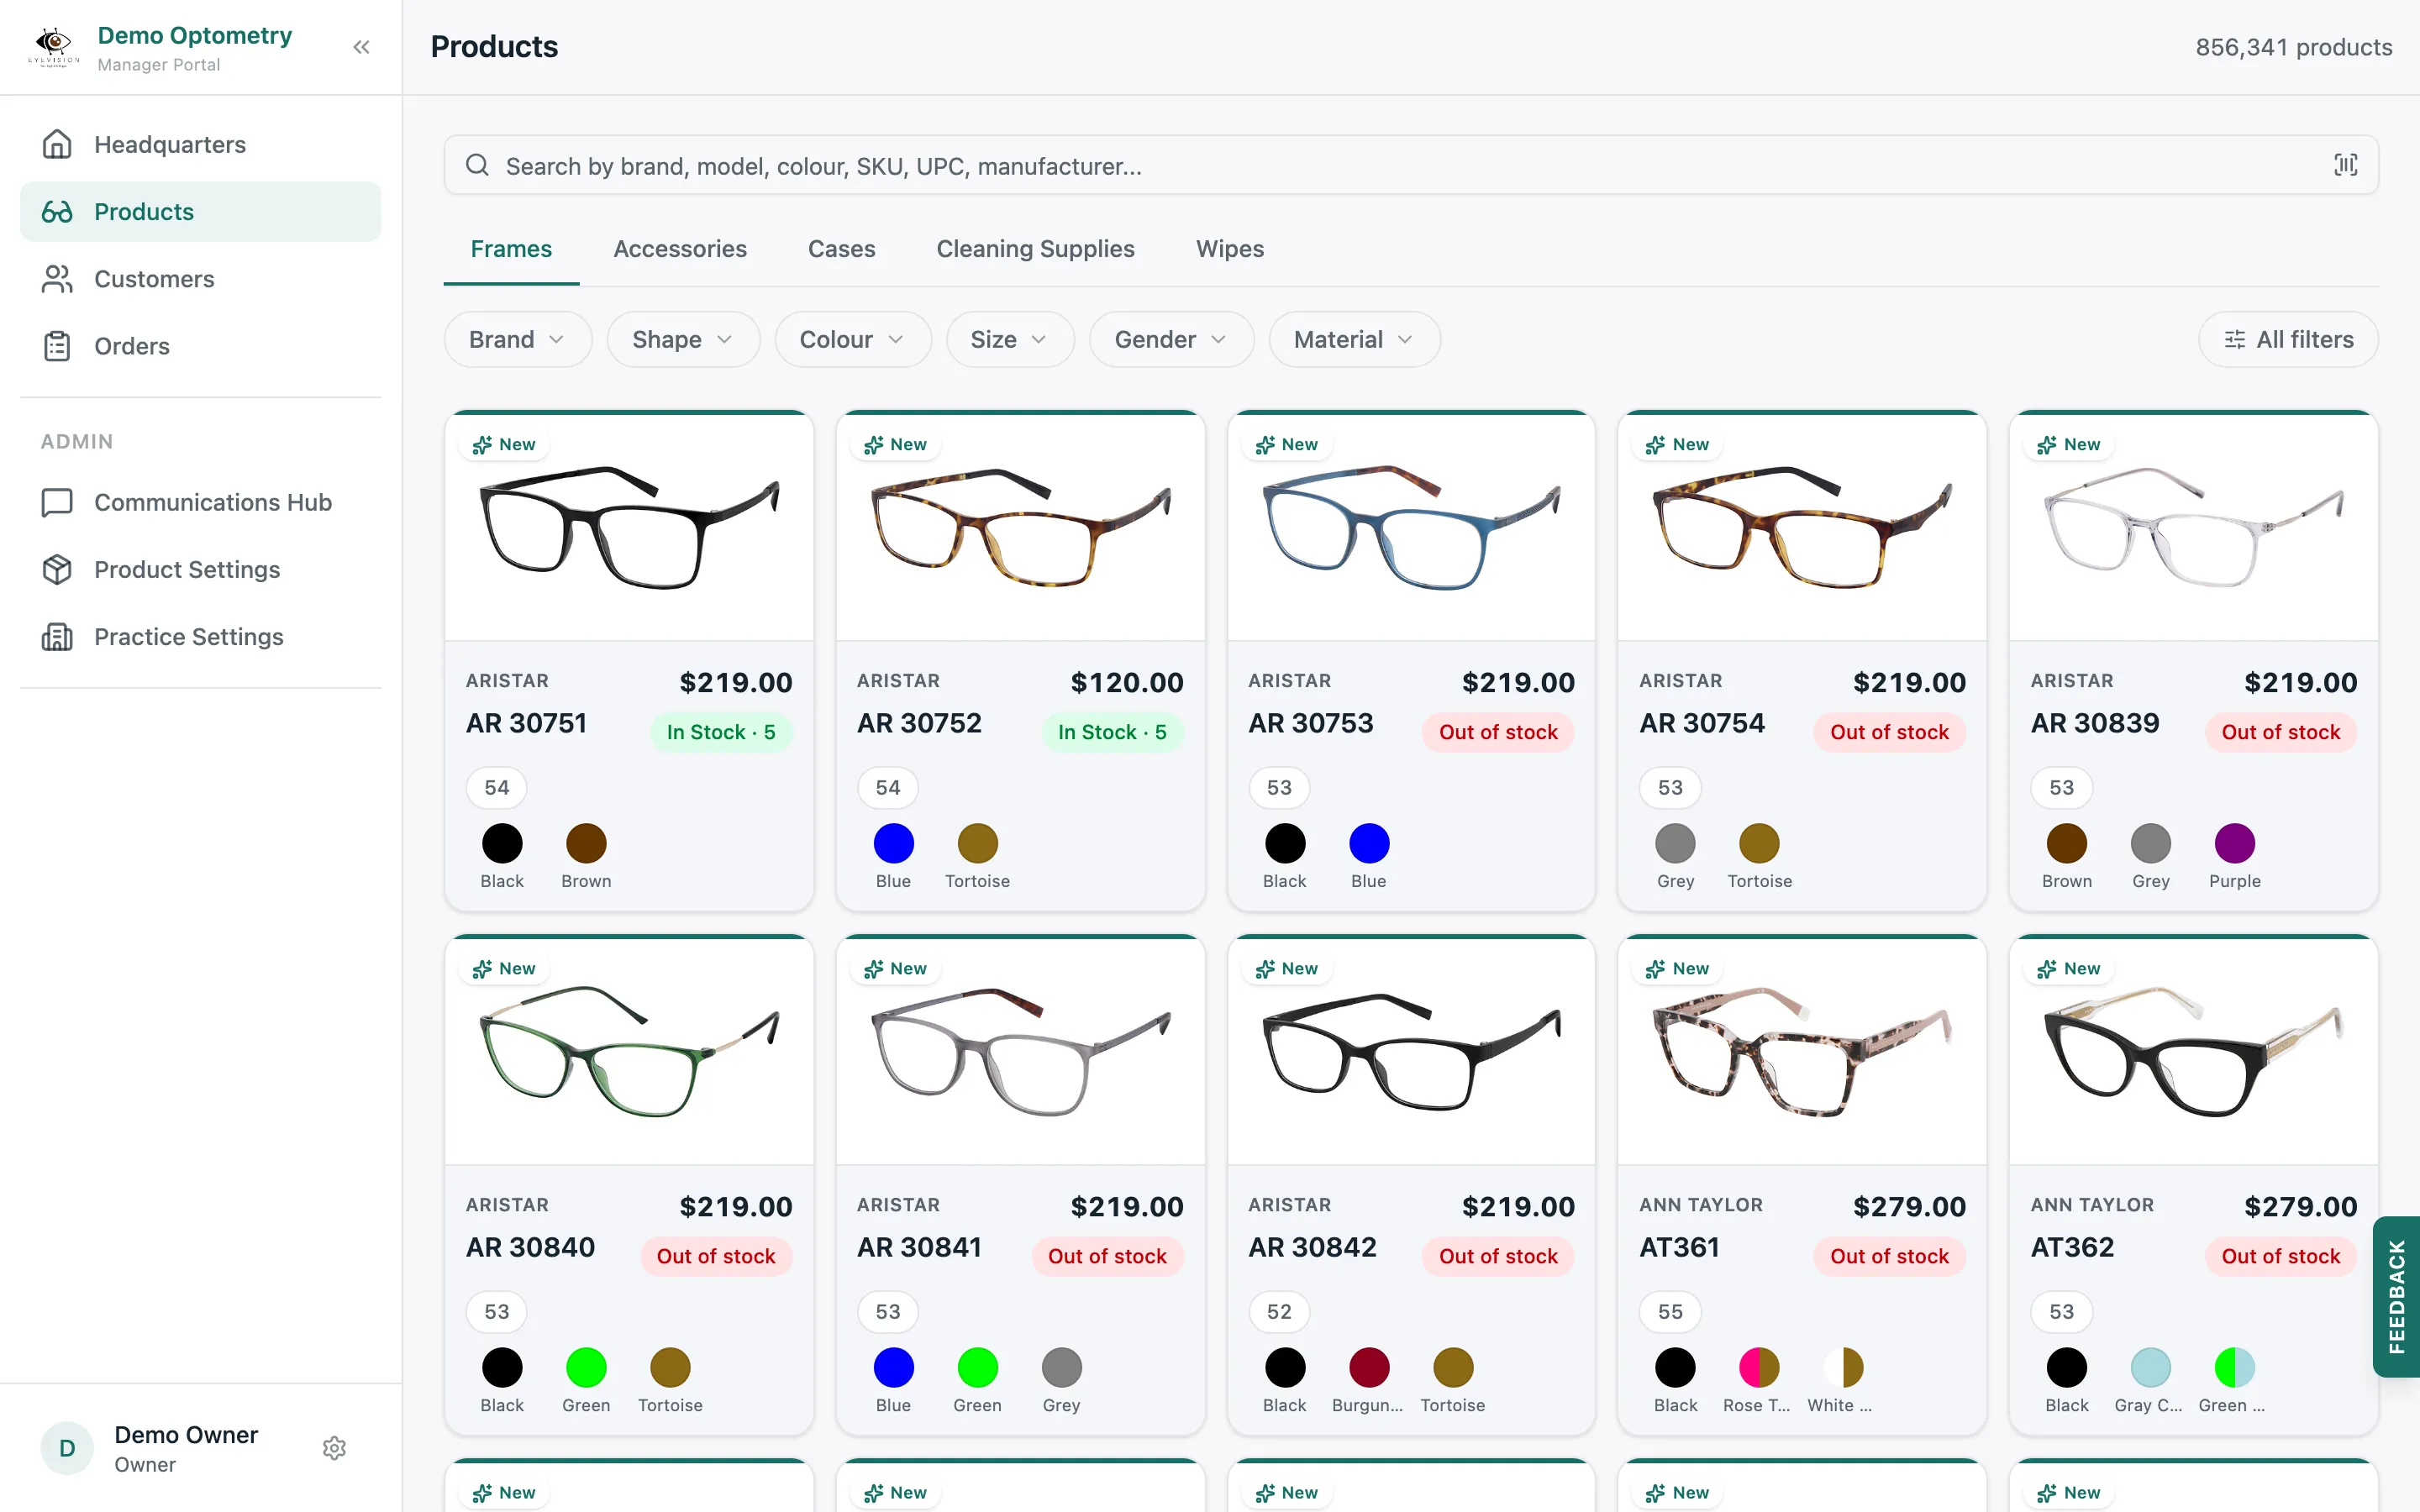
Task: Open settings gear next to Demo Owner
Action: click(335, 1448)
